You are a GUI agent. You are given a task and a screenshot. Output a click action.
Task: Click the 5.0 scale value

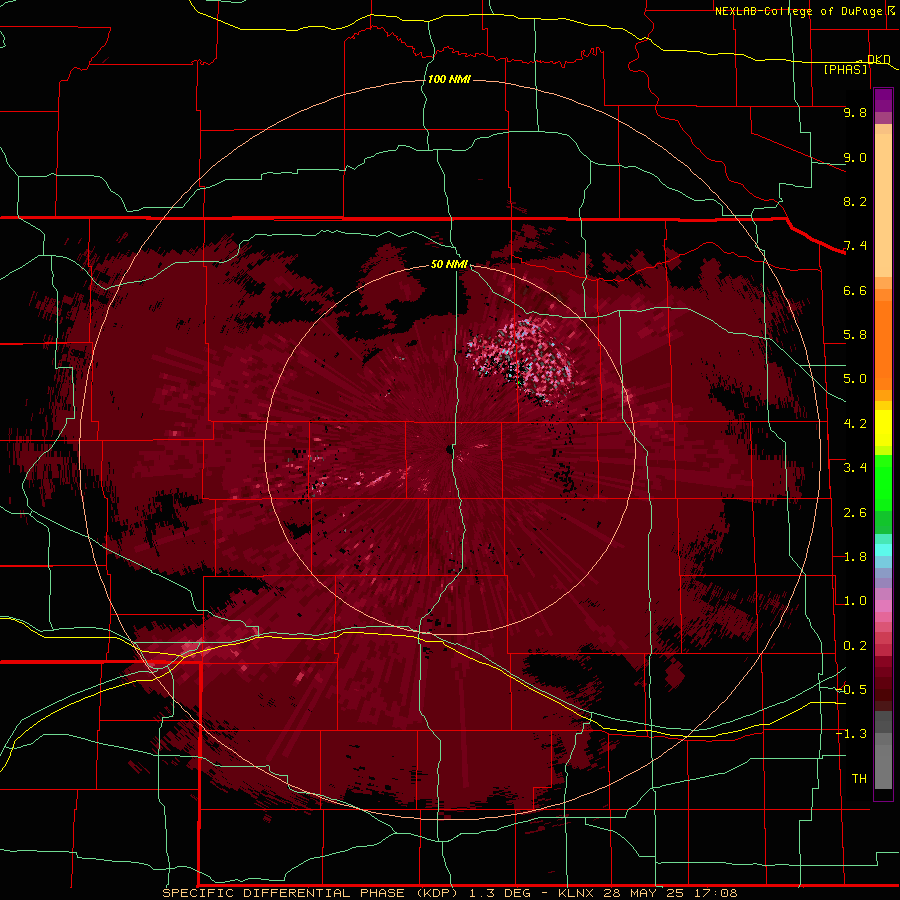pyautogui.click(x=855, y=379)
